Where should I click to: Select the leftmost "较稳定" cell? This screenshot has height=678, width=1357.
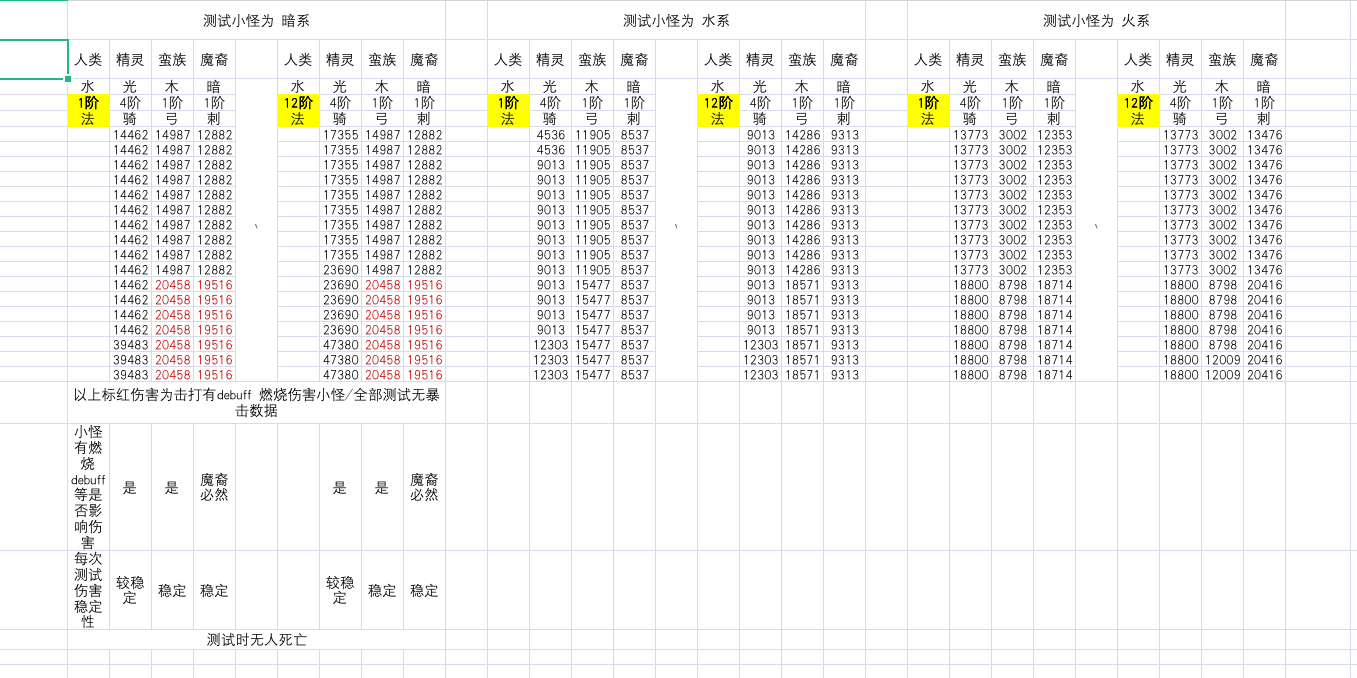[130, 590]
